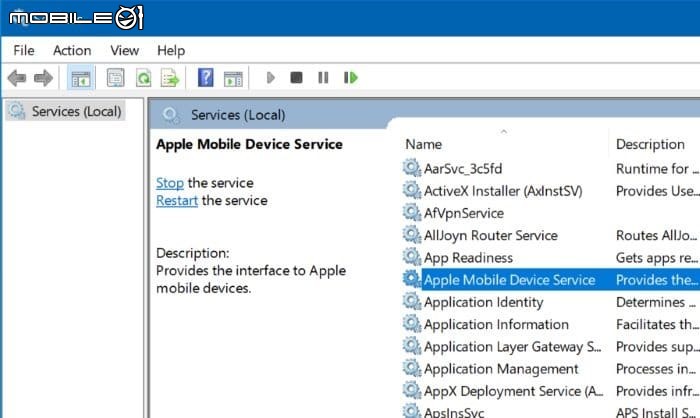
Task: Click 'Provides Use...' description of ActiveX Installer
Action: tap(657, 191)
